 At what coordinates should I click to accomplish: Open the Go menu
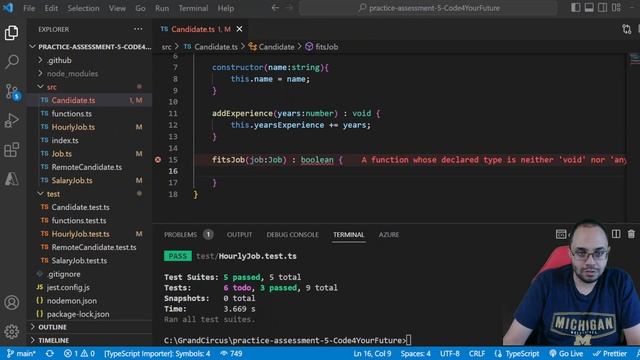[140, 8]
